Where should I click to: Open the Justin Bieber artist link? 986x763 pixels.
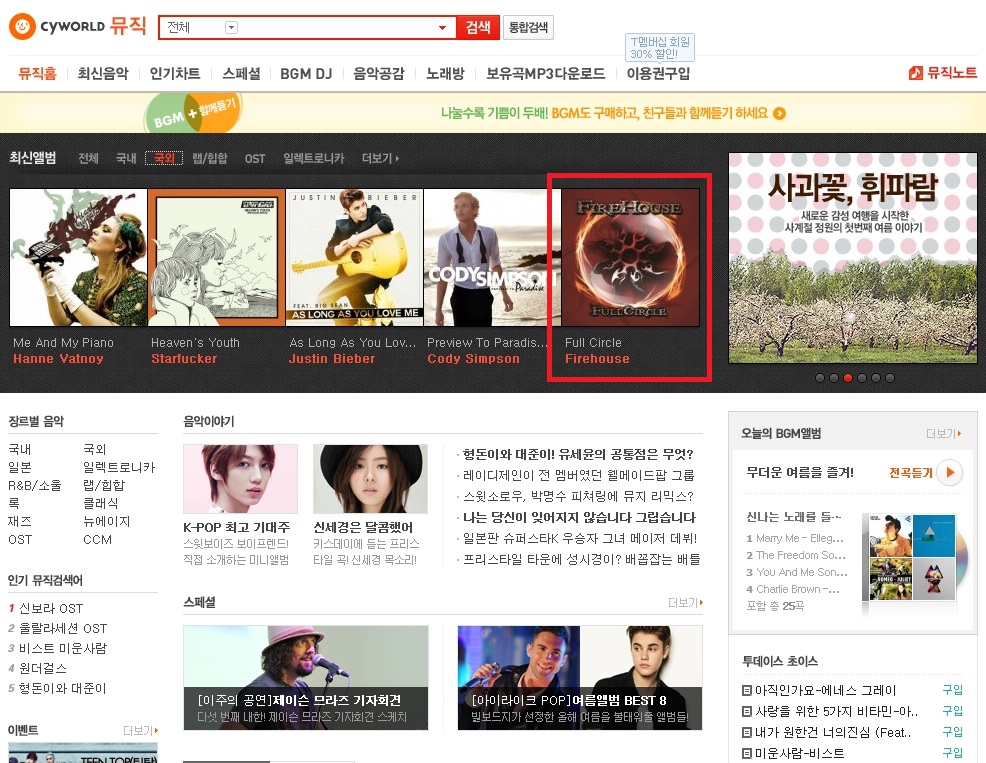coord(332,359)
